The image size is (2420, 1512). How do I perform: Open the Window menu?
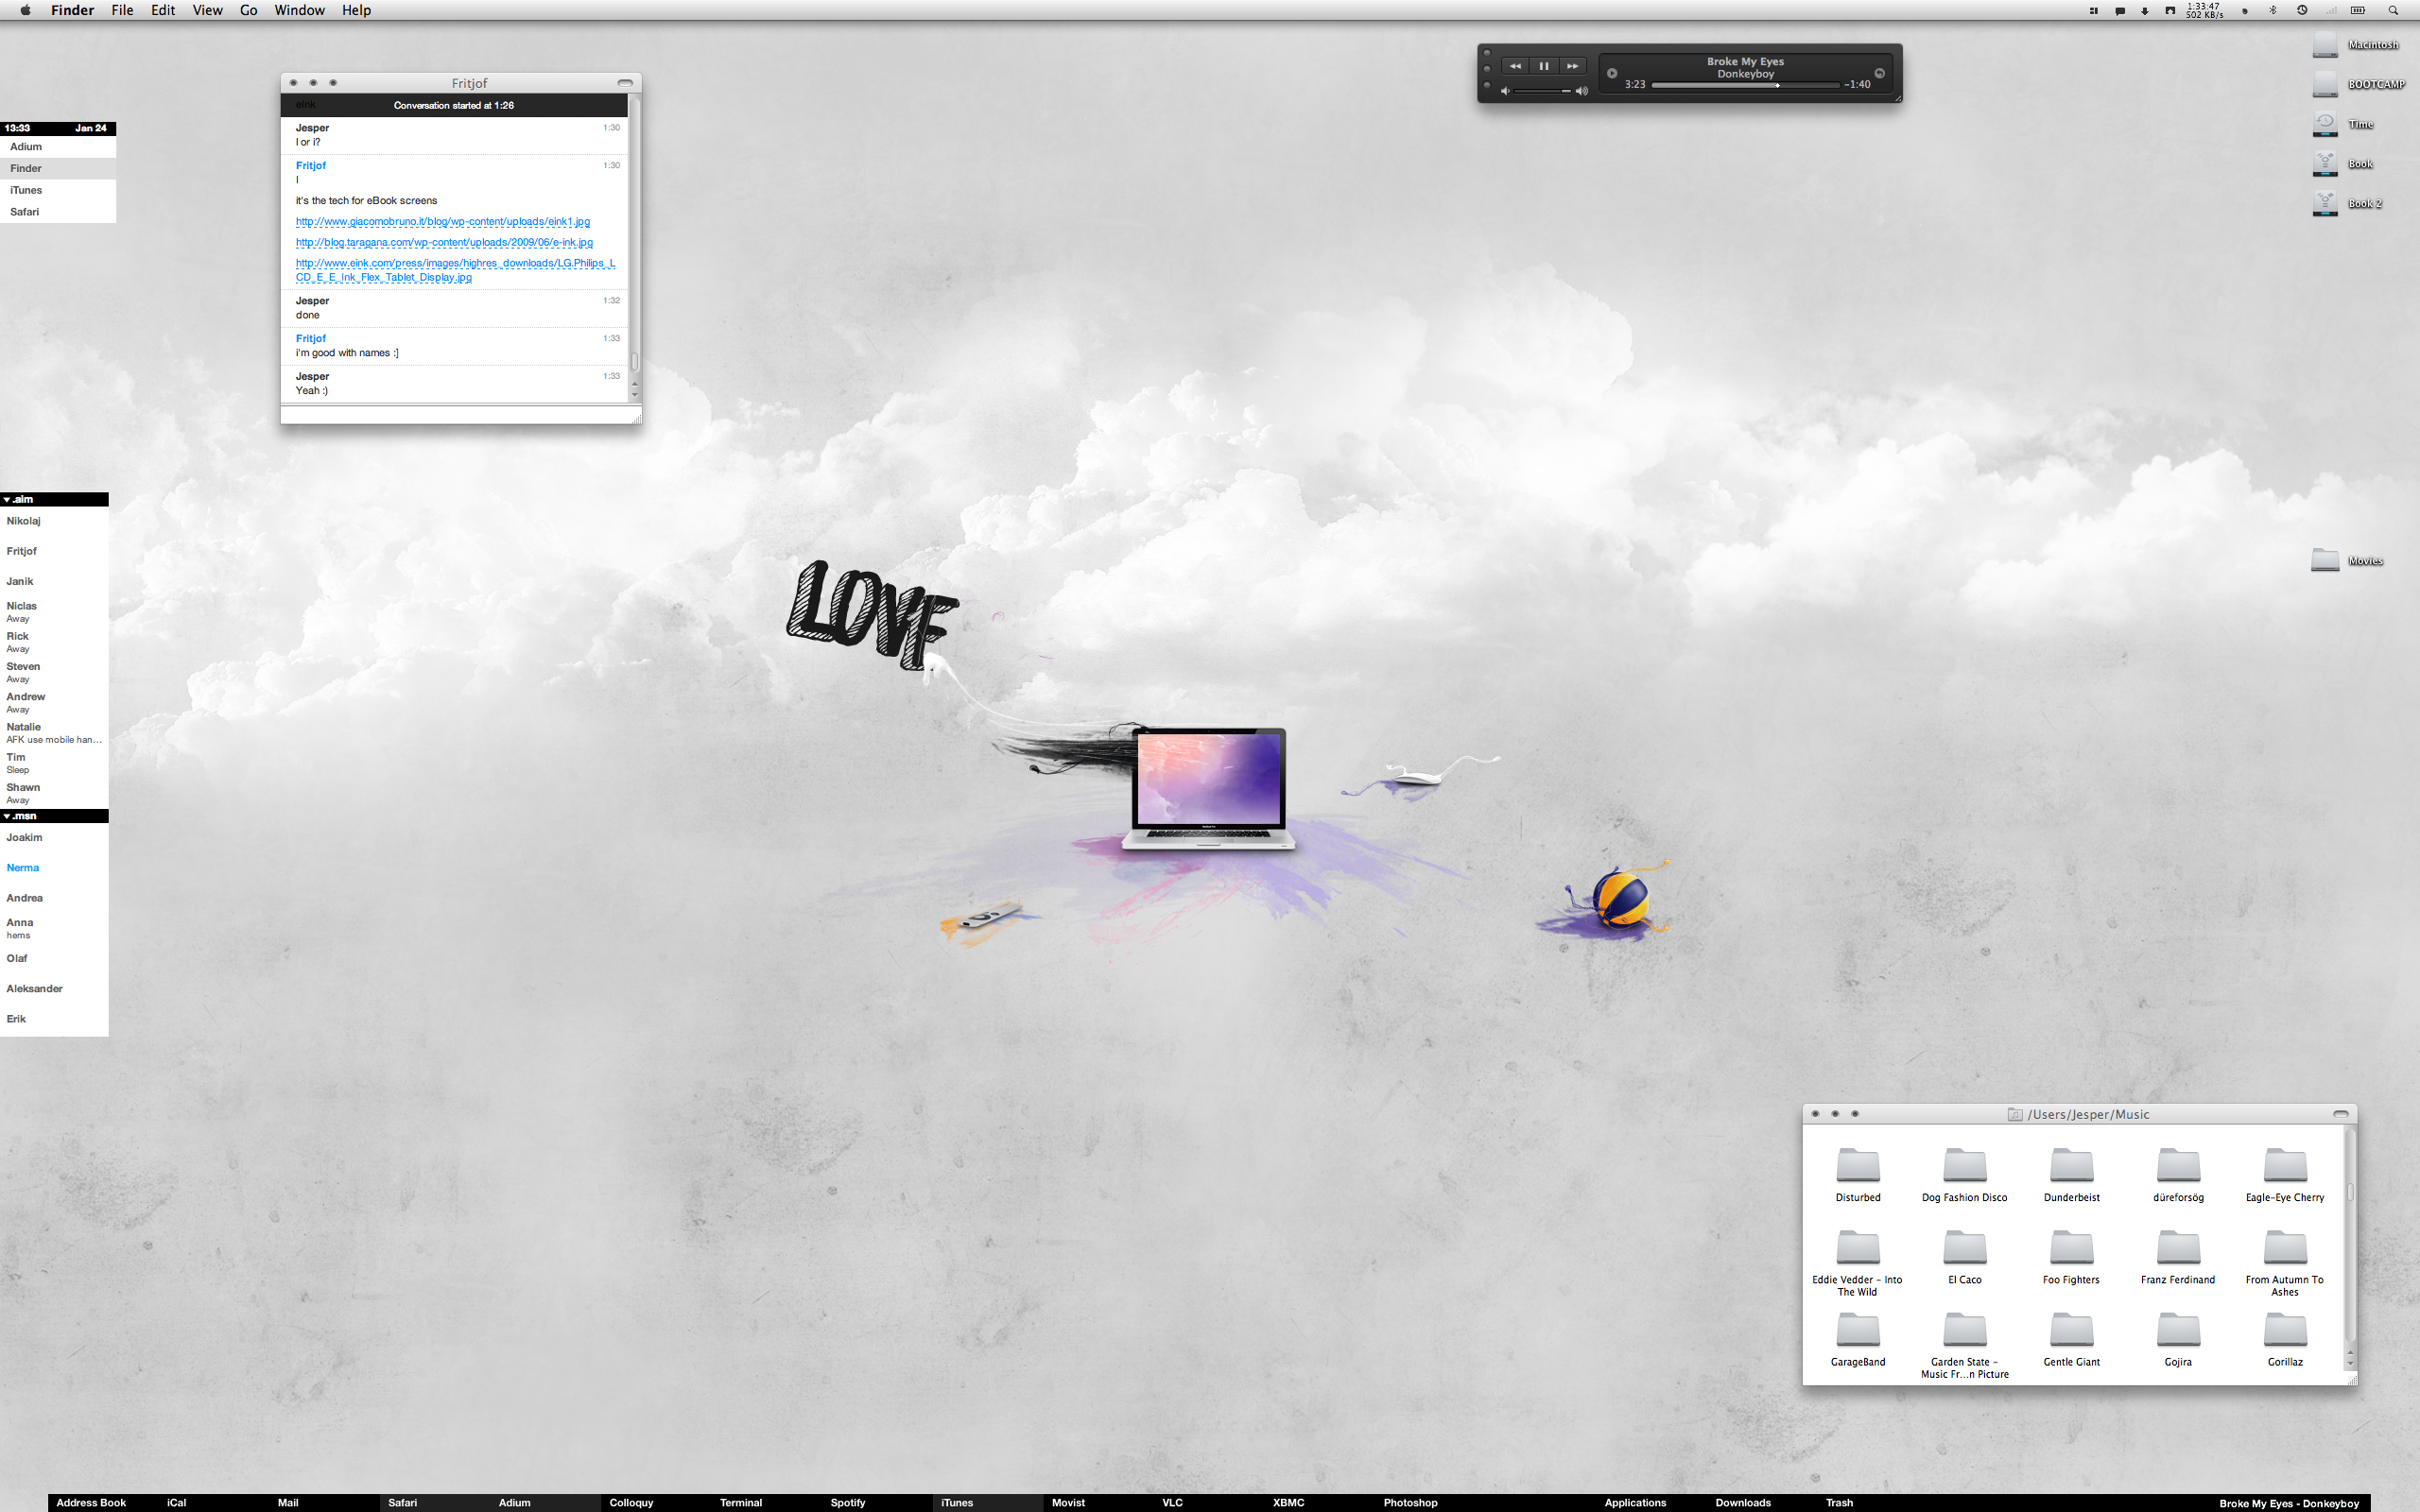point(299,10)
